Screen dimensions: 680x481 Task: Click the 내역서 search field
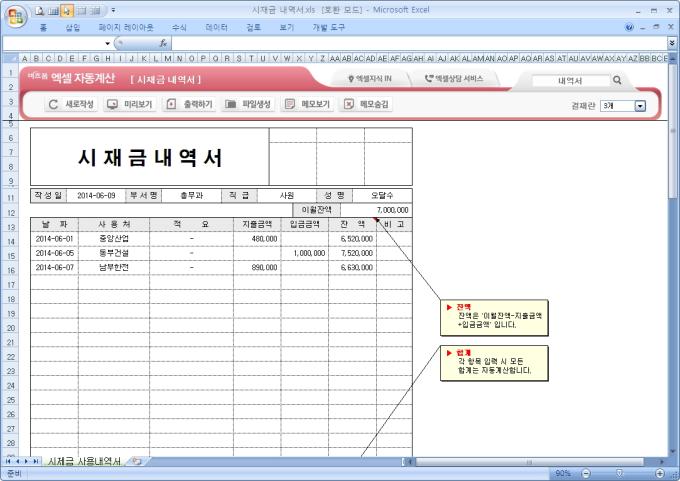coord(570,81)
